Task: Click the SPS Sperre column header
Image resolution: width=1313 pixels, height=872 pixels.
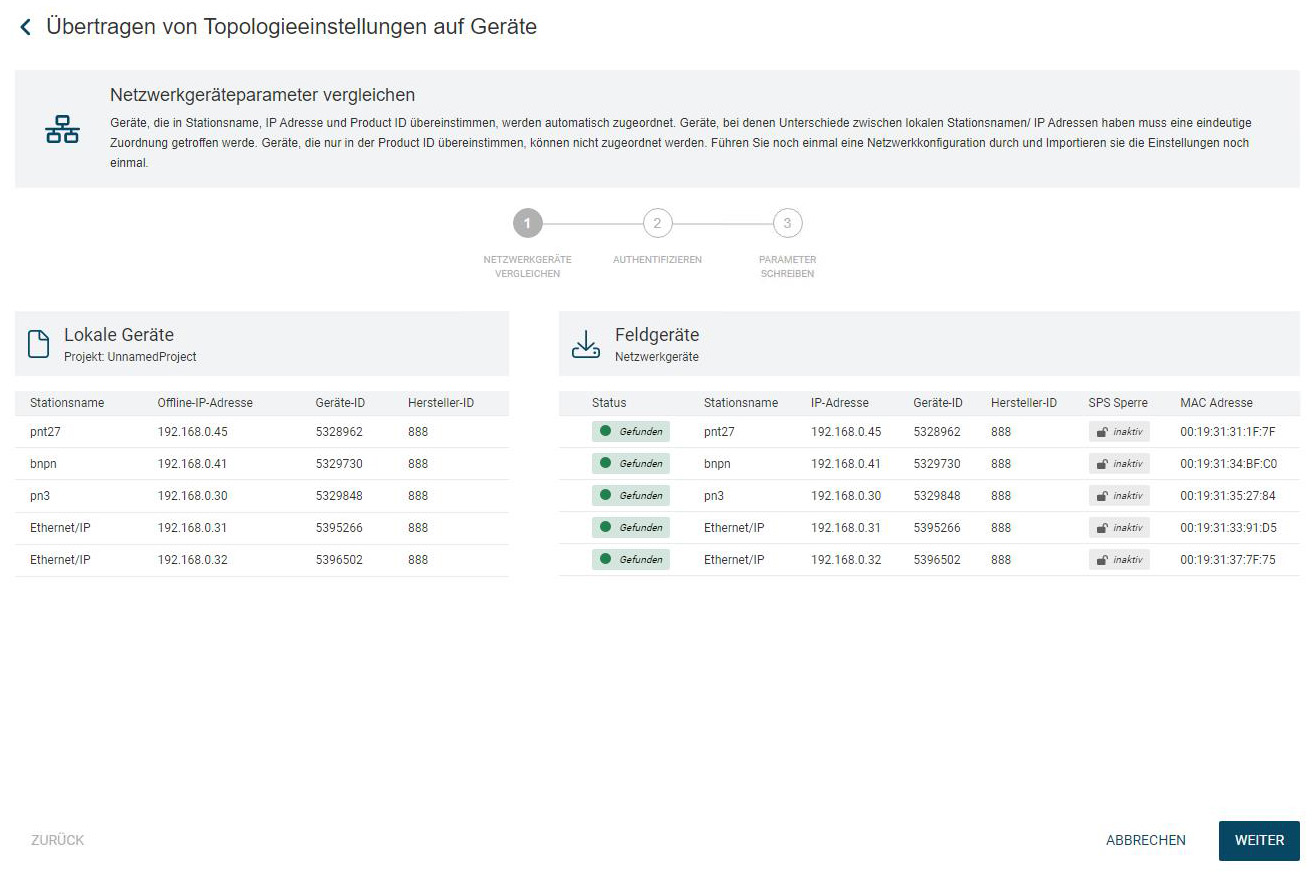Action: click(x=1118, y=403)
